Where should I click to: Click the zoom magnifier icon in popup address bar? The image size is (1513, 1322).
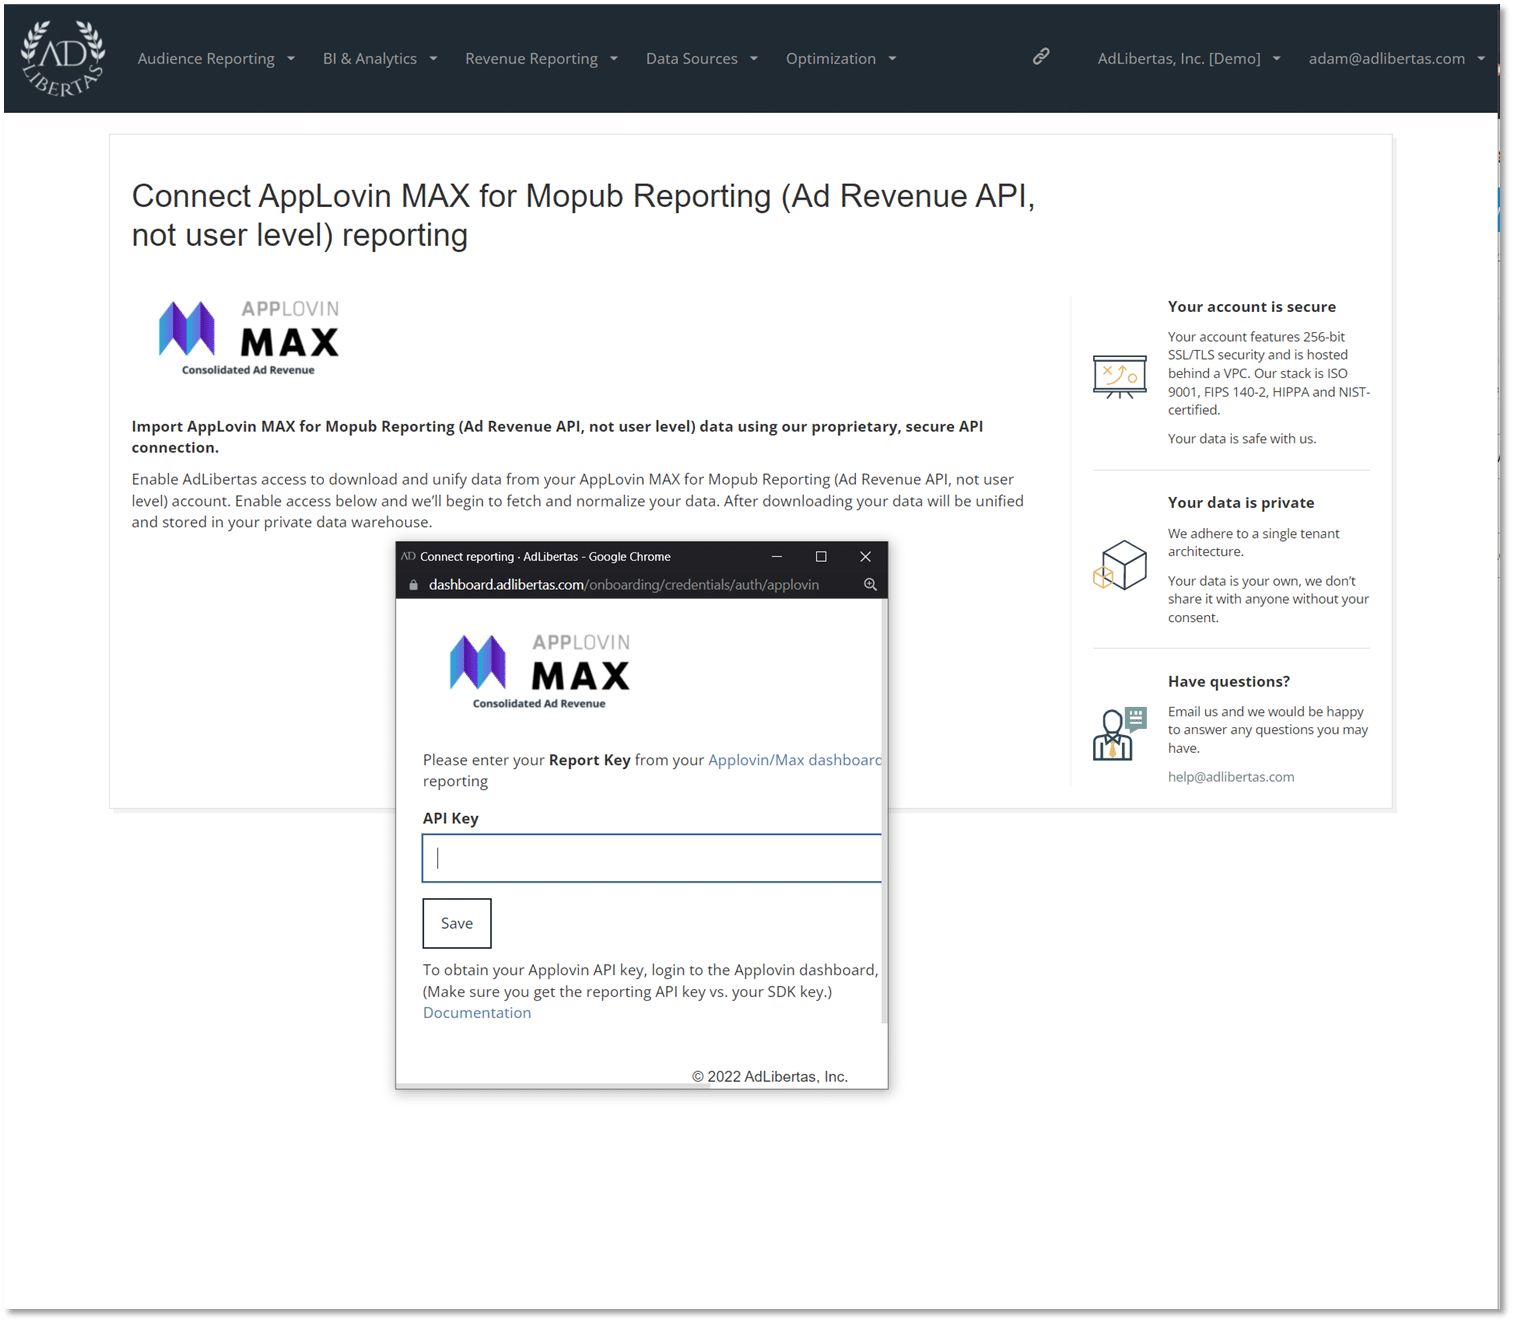(870, 585)
